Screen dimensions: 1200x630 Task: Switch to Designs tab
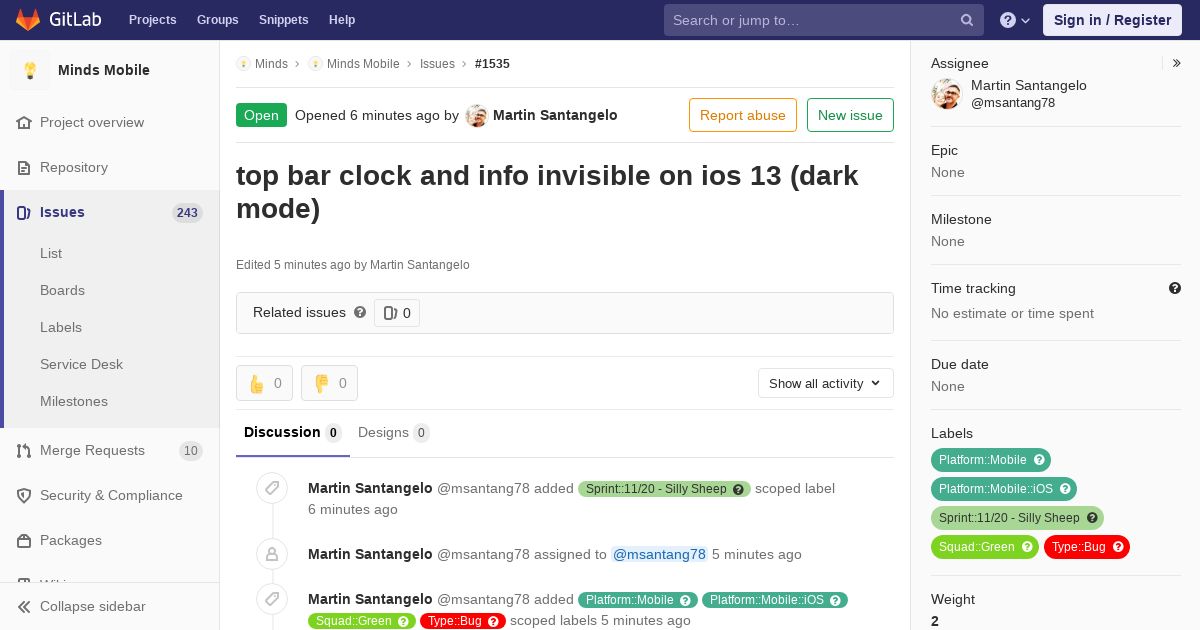click(394, 433)
